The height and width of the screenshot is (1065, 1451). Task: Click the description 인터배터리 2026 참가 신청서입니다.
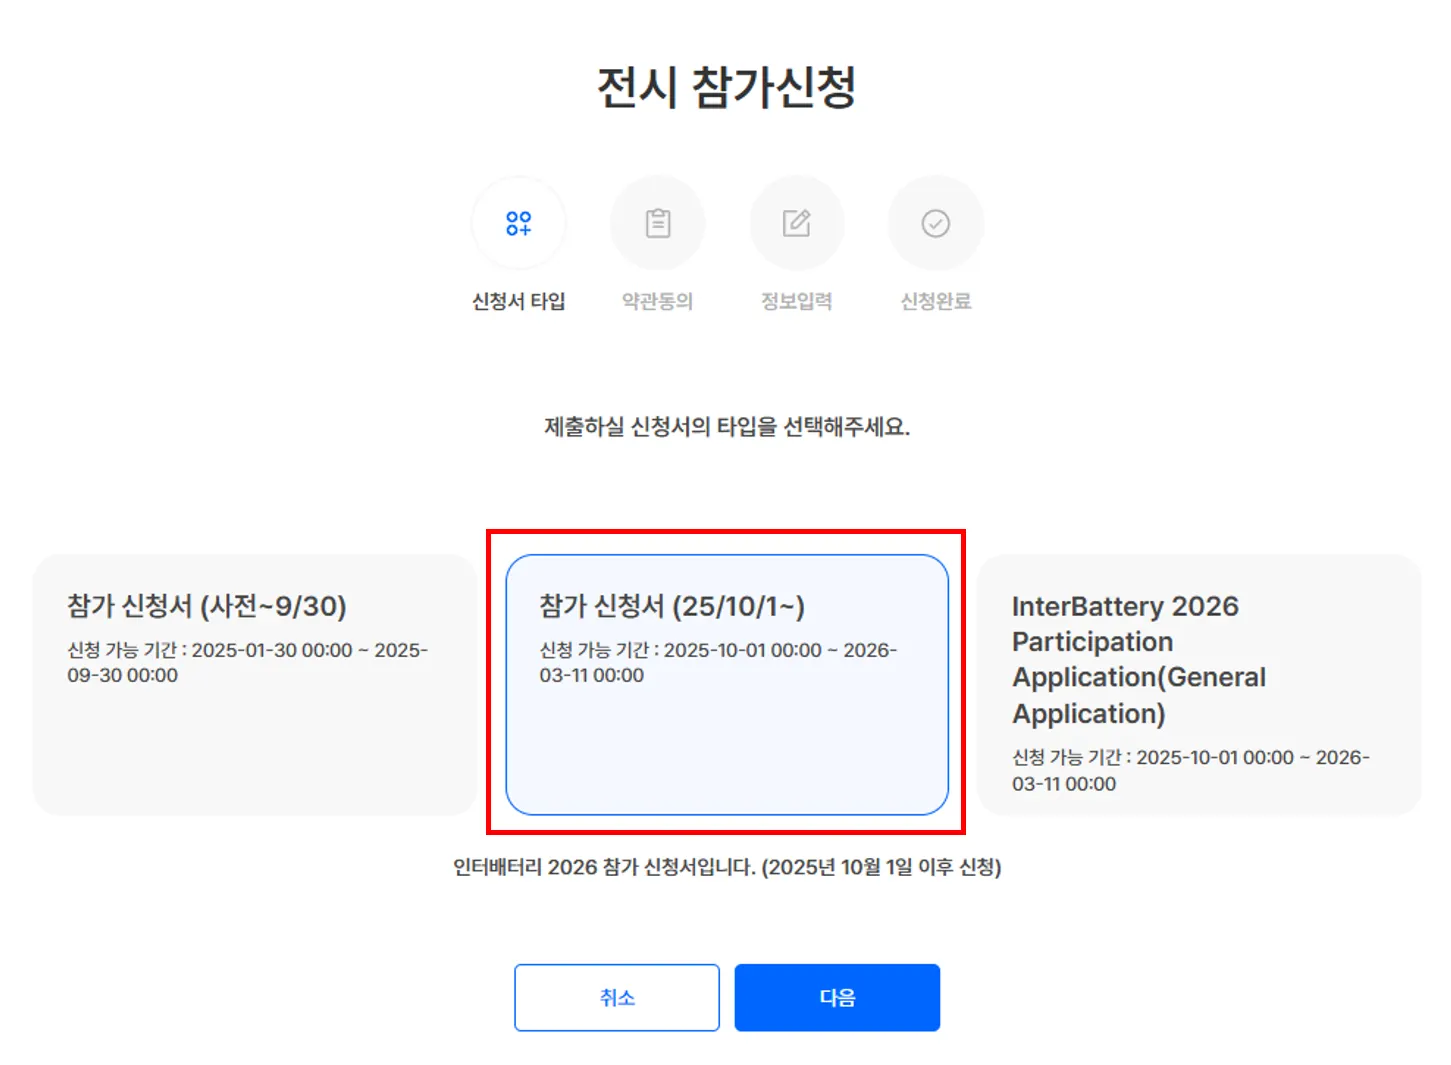click(727, 867)
